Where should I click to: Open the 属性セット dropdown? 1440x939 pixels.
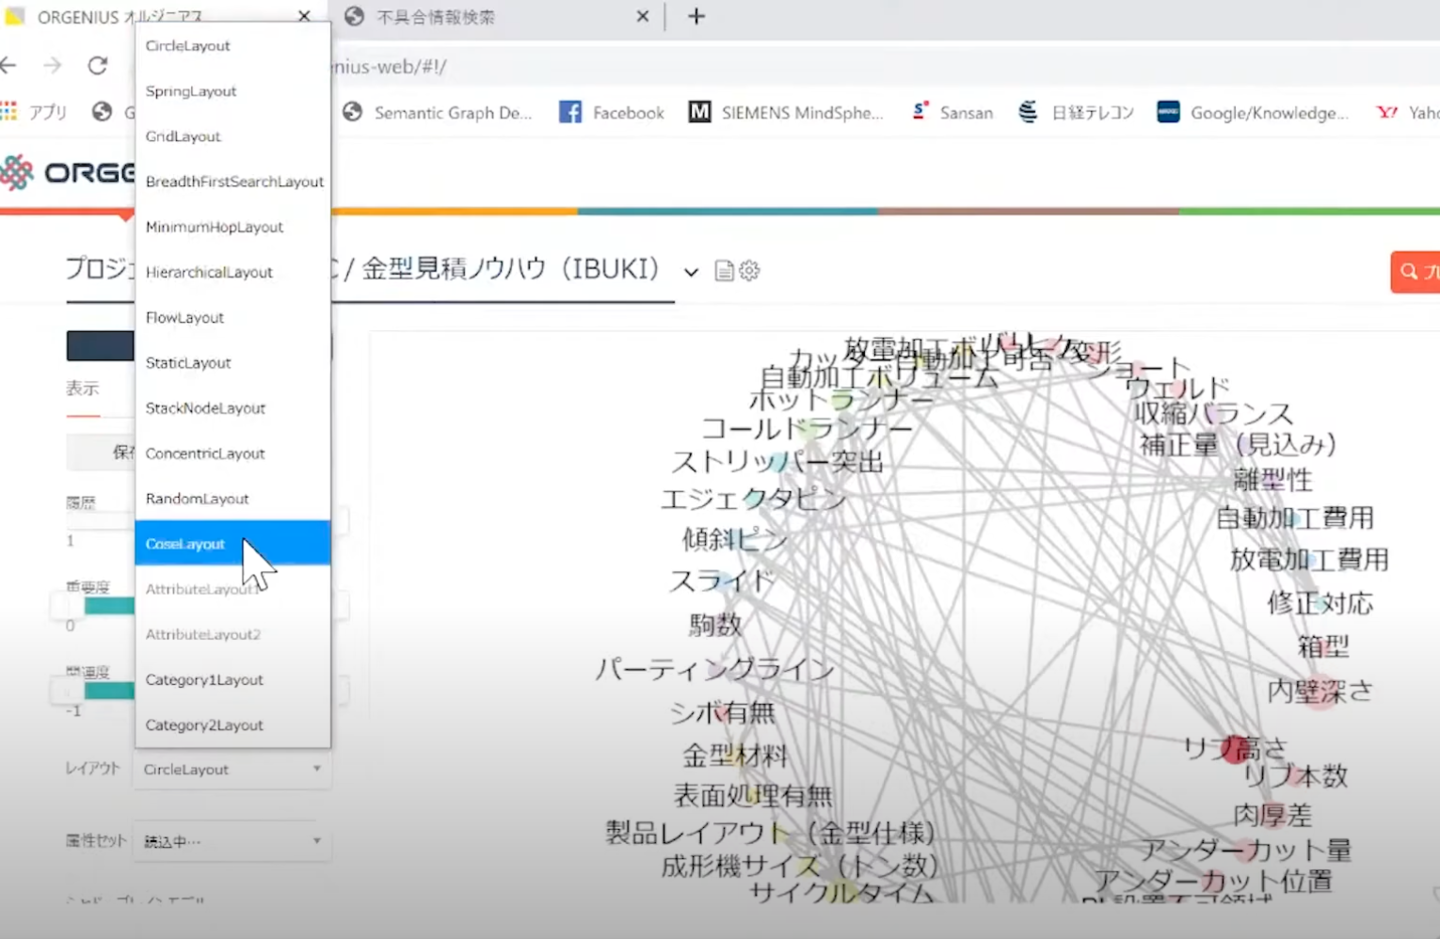tap(232, 842)
